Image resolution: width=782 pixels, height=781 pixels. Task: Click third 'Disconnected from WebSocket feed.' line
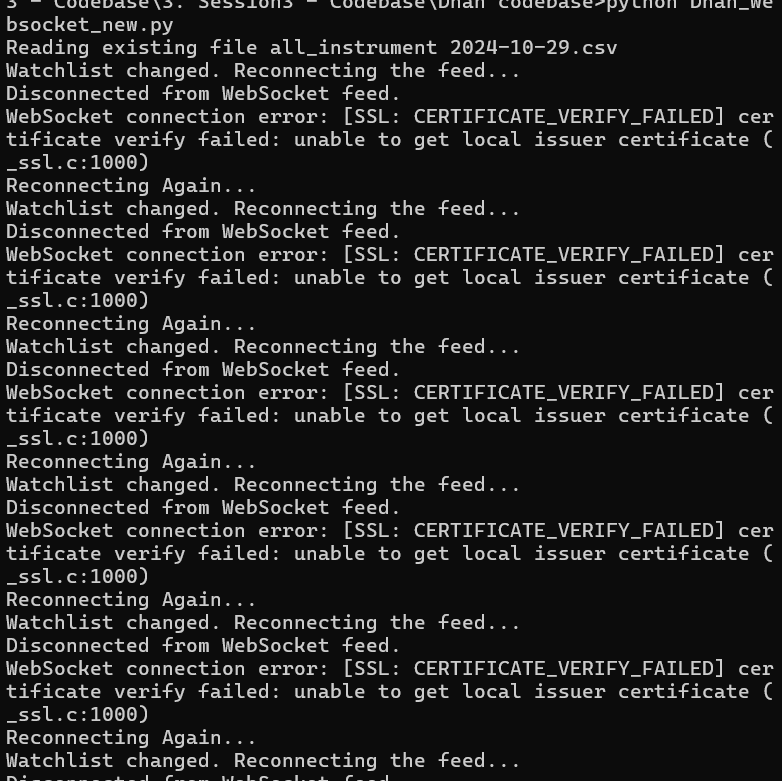tap(203, 370)
